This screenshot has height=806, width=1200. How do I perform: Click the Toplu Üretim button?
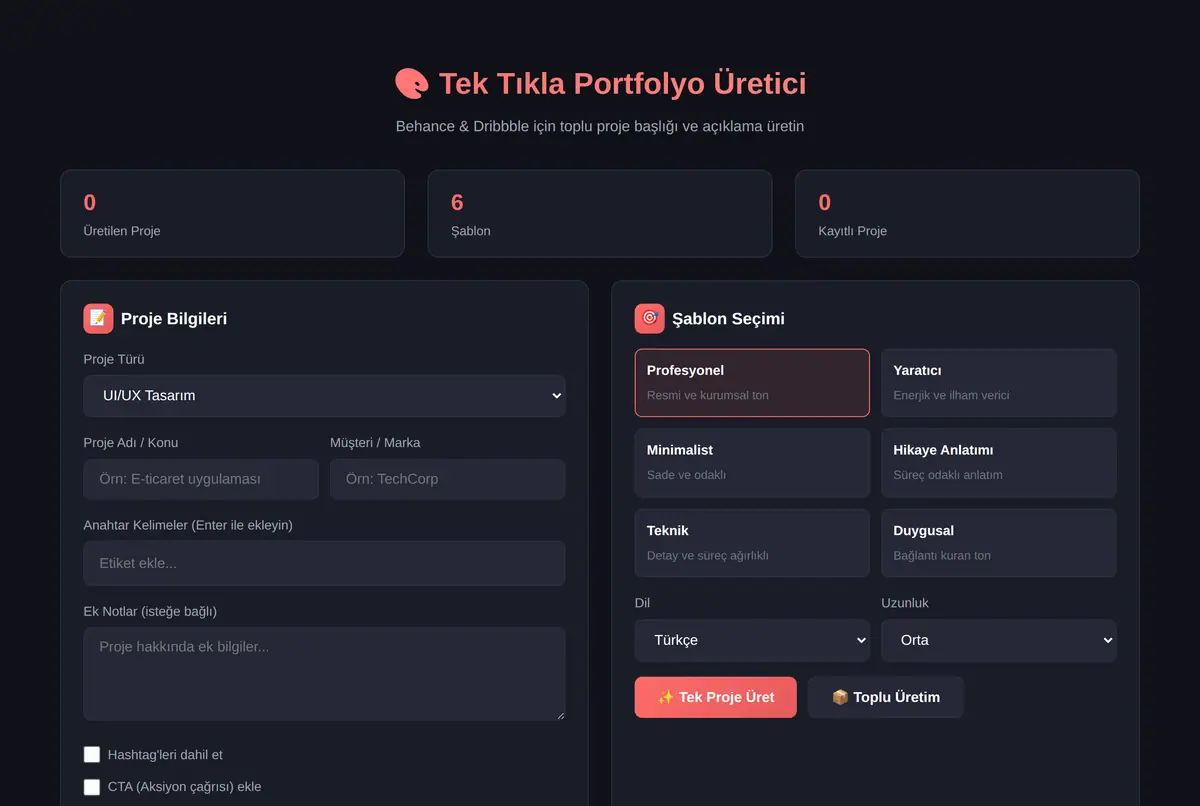click(x=886, y=697)
